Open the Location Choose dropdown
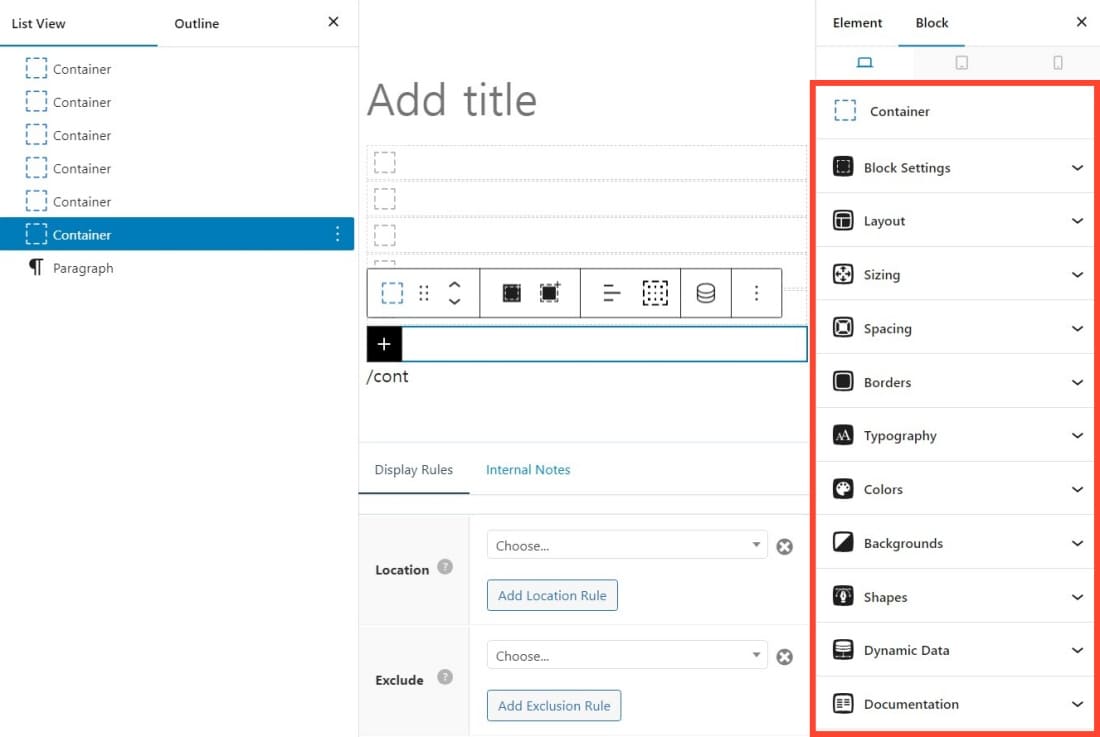The width and height of the screenshot is (1100, 737). pos(626,545)
